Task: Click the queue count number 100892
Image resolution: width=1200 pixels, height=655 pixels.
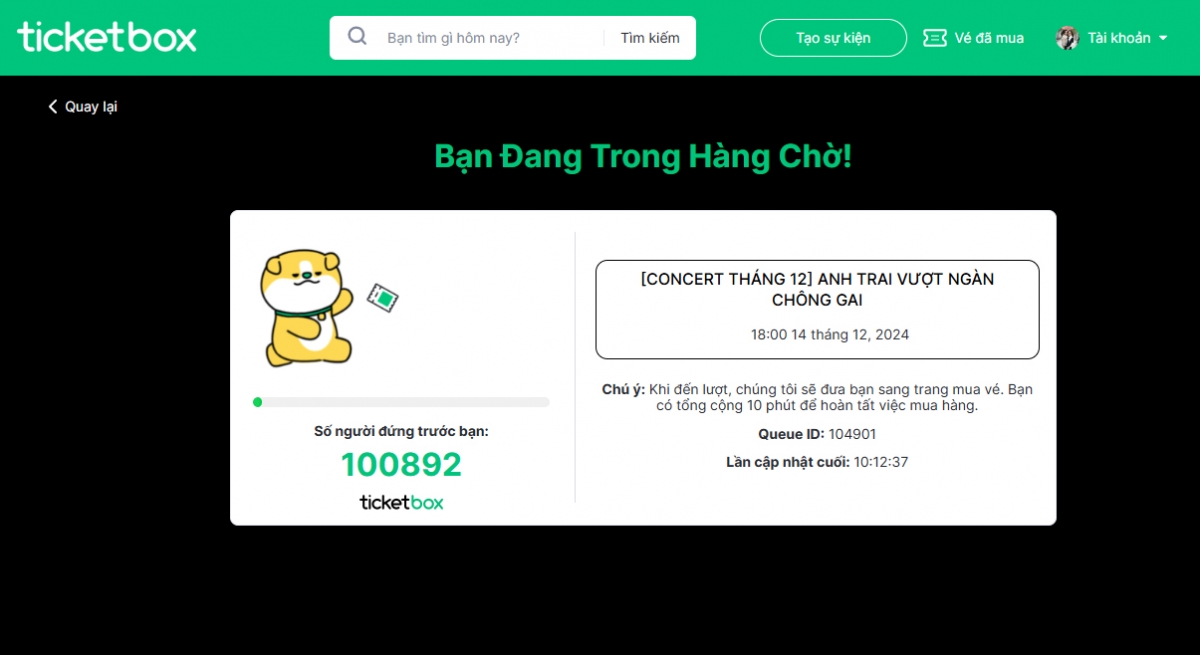Action: click(x=401, y=464)
